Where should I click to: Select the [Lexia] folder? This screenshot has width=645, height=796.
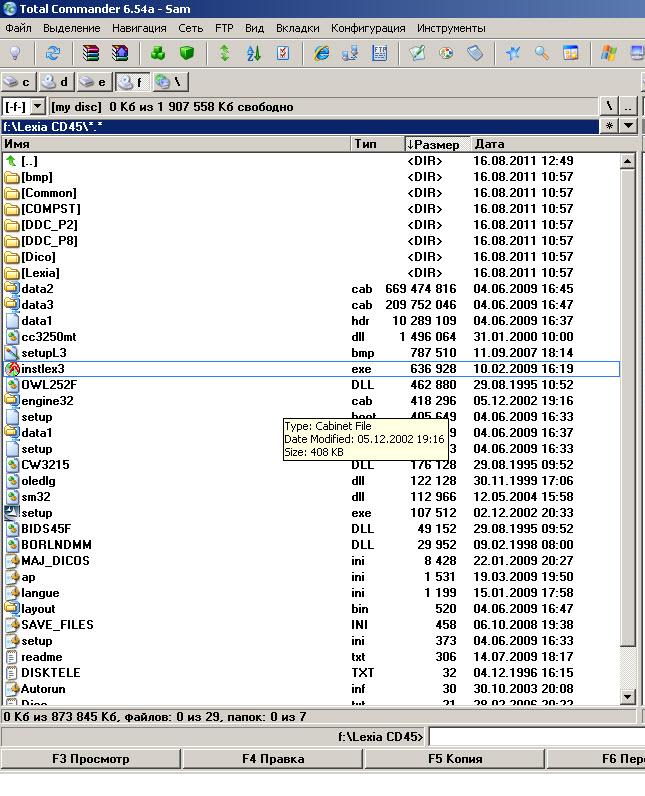tap(311, 273)
